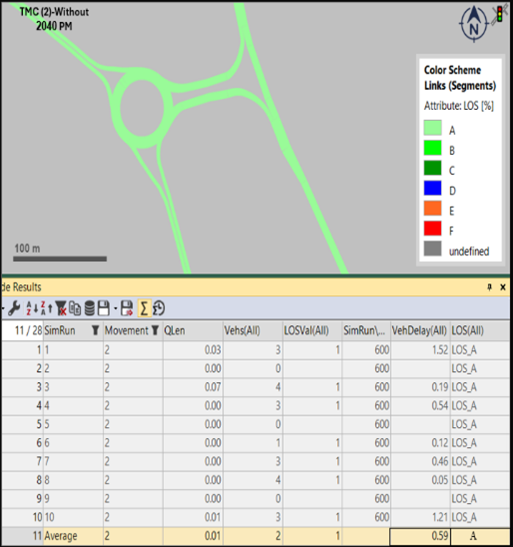This screenshot has width=513, height=547.
Task: Select the 0.19 VehDelay cell
Action: pyautogui.click(x=420, y=387)
